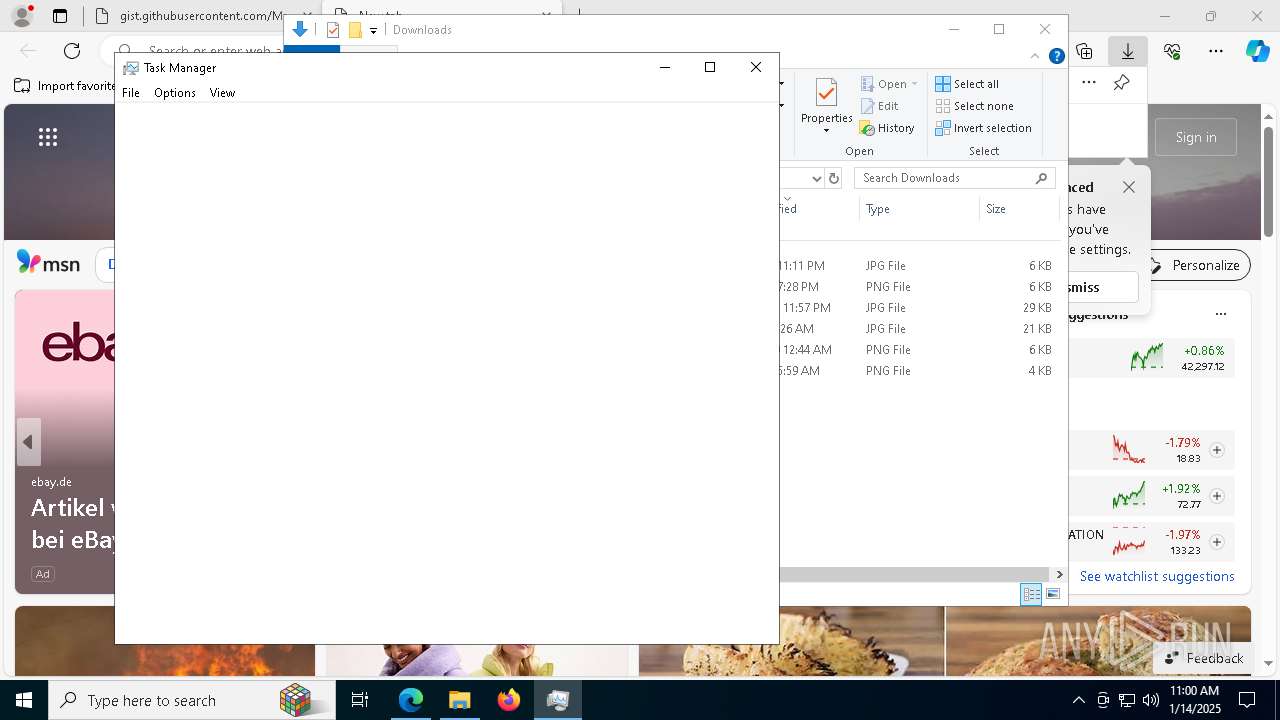Viewport: 1280px width, 720px height.
Task: Click Sign in on MSN page
Action: pos(1196,137)
